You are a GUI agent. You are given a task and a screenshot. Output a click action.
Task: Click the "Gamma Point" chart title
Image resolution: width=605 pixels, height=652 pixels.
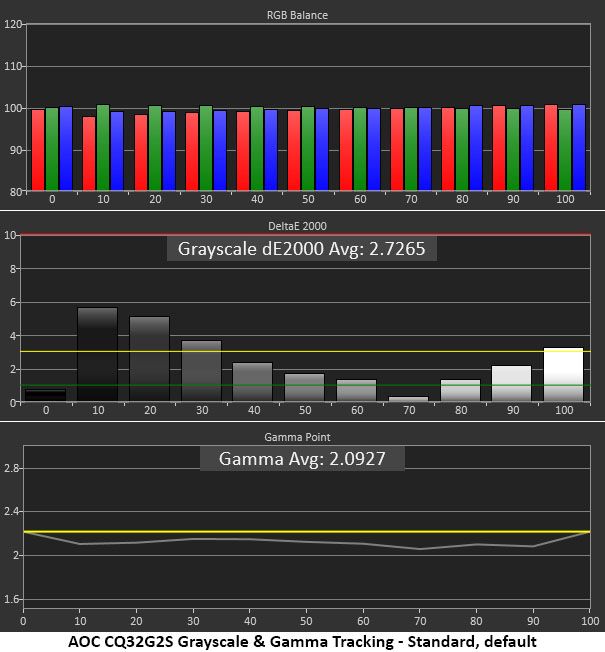coord(297,437)
